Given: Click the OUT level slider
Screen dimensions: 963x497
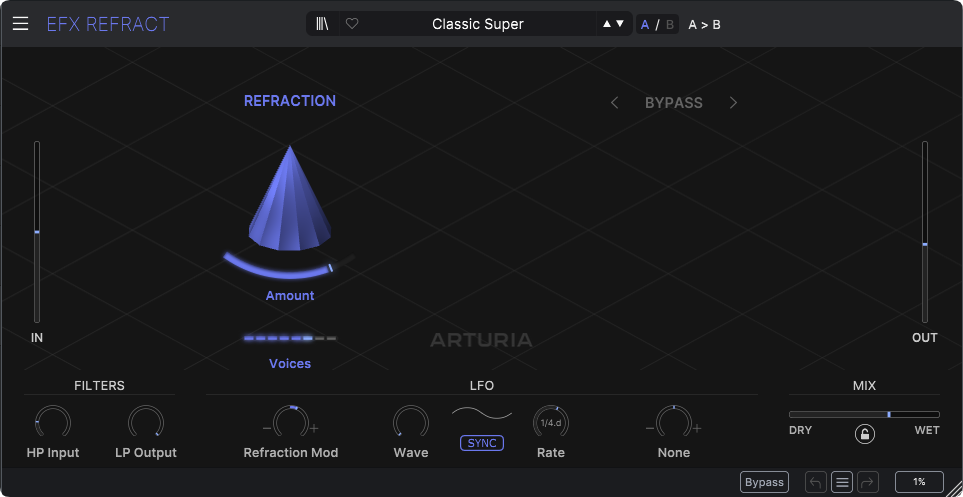Looking at the screenshot, I should (925, 232).
